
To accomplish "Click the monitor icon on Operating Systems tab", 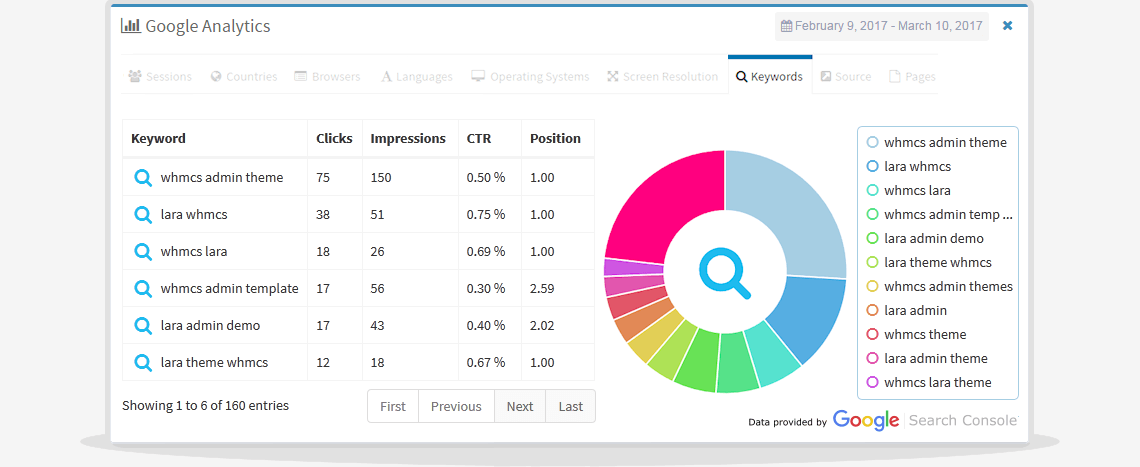I will (478, 76).
